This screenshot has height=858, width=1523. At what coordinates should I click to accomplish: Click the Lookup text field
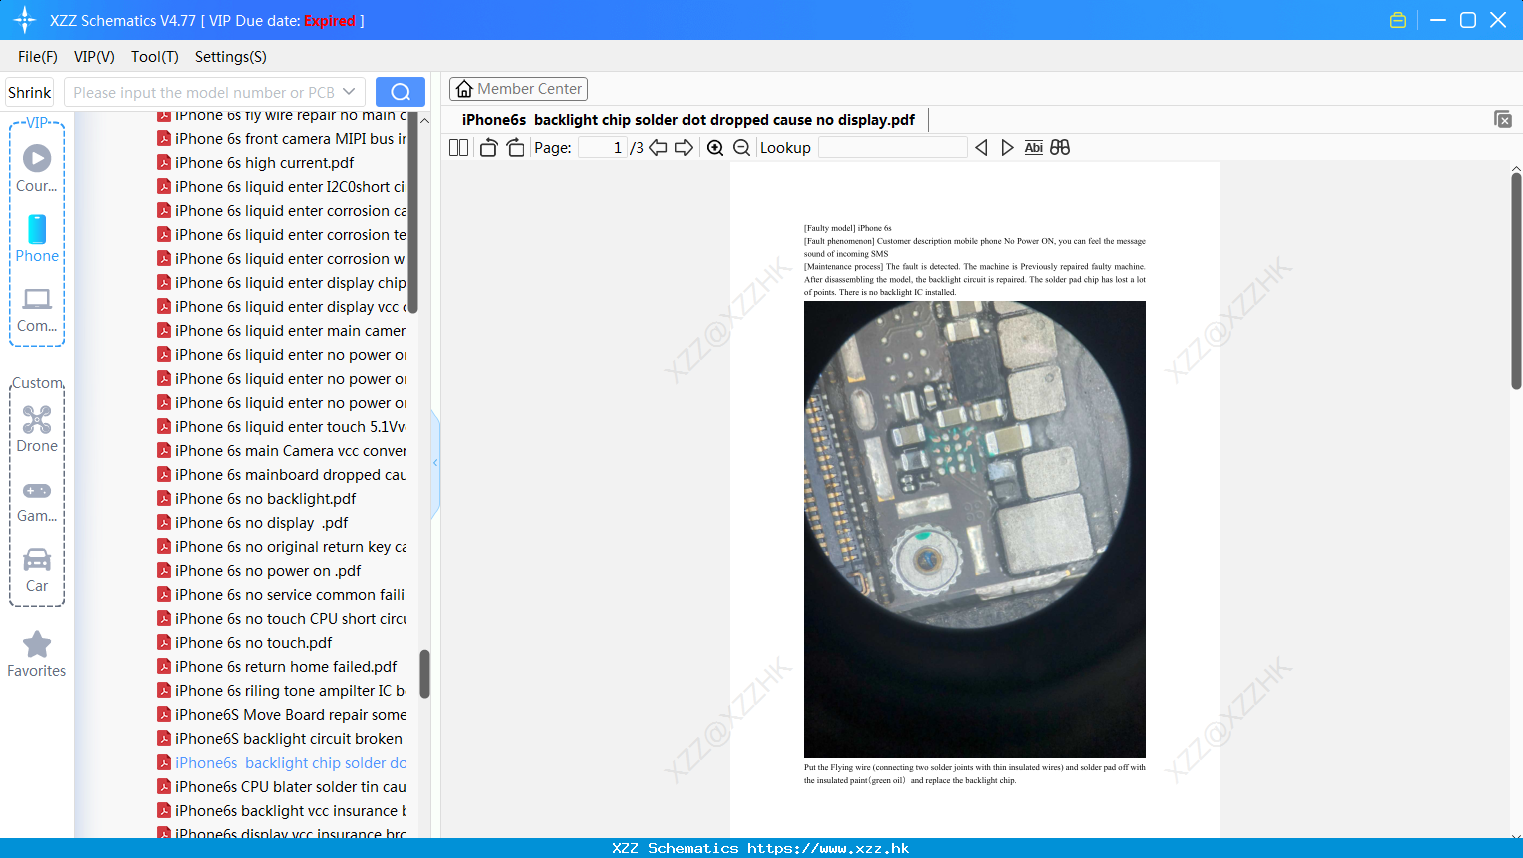893,147
